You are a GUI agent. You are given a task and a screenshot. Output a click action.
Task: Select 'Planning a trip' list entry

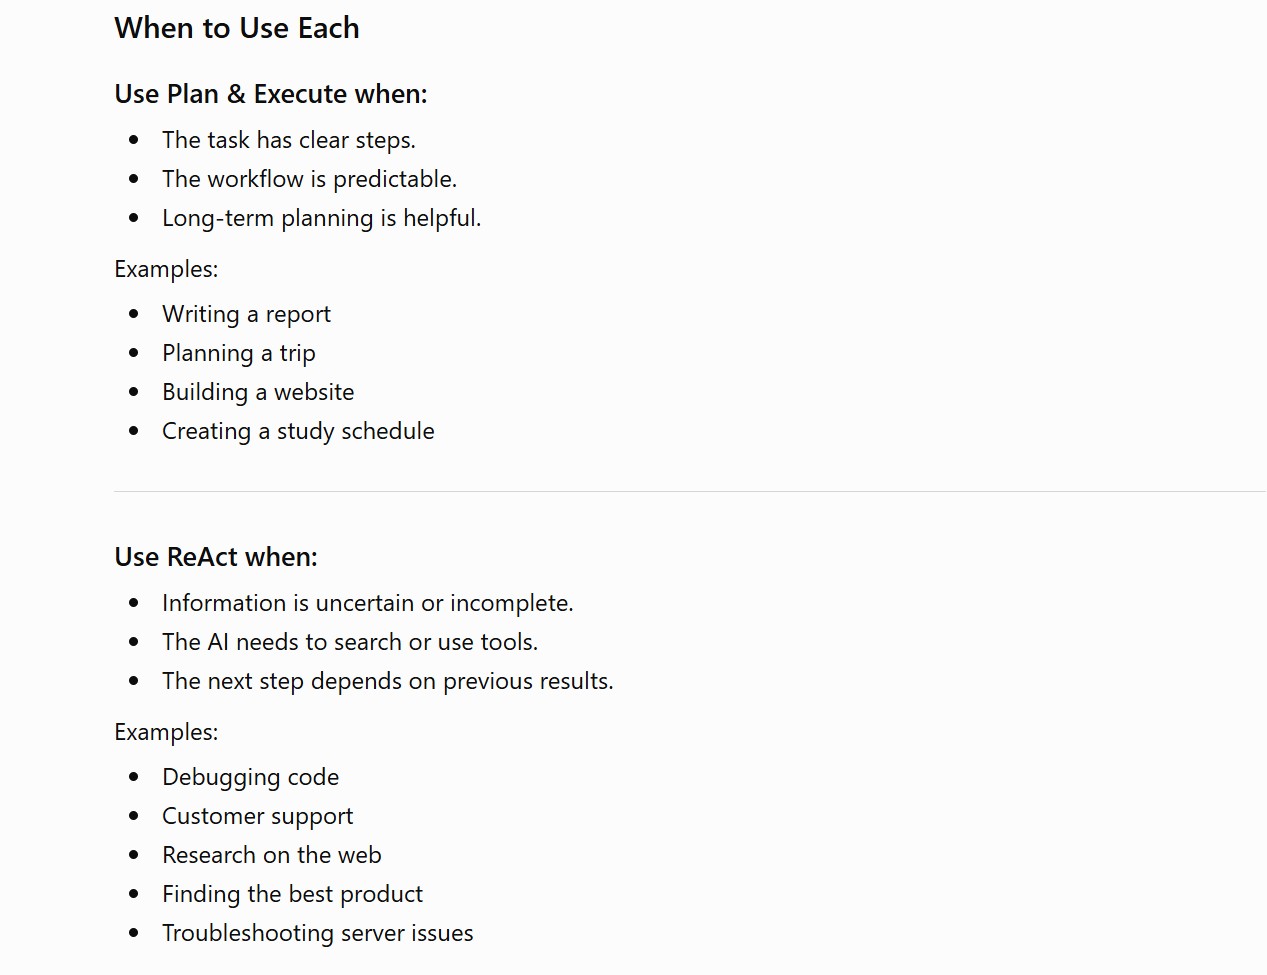coord(239,353)
